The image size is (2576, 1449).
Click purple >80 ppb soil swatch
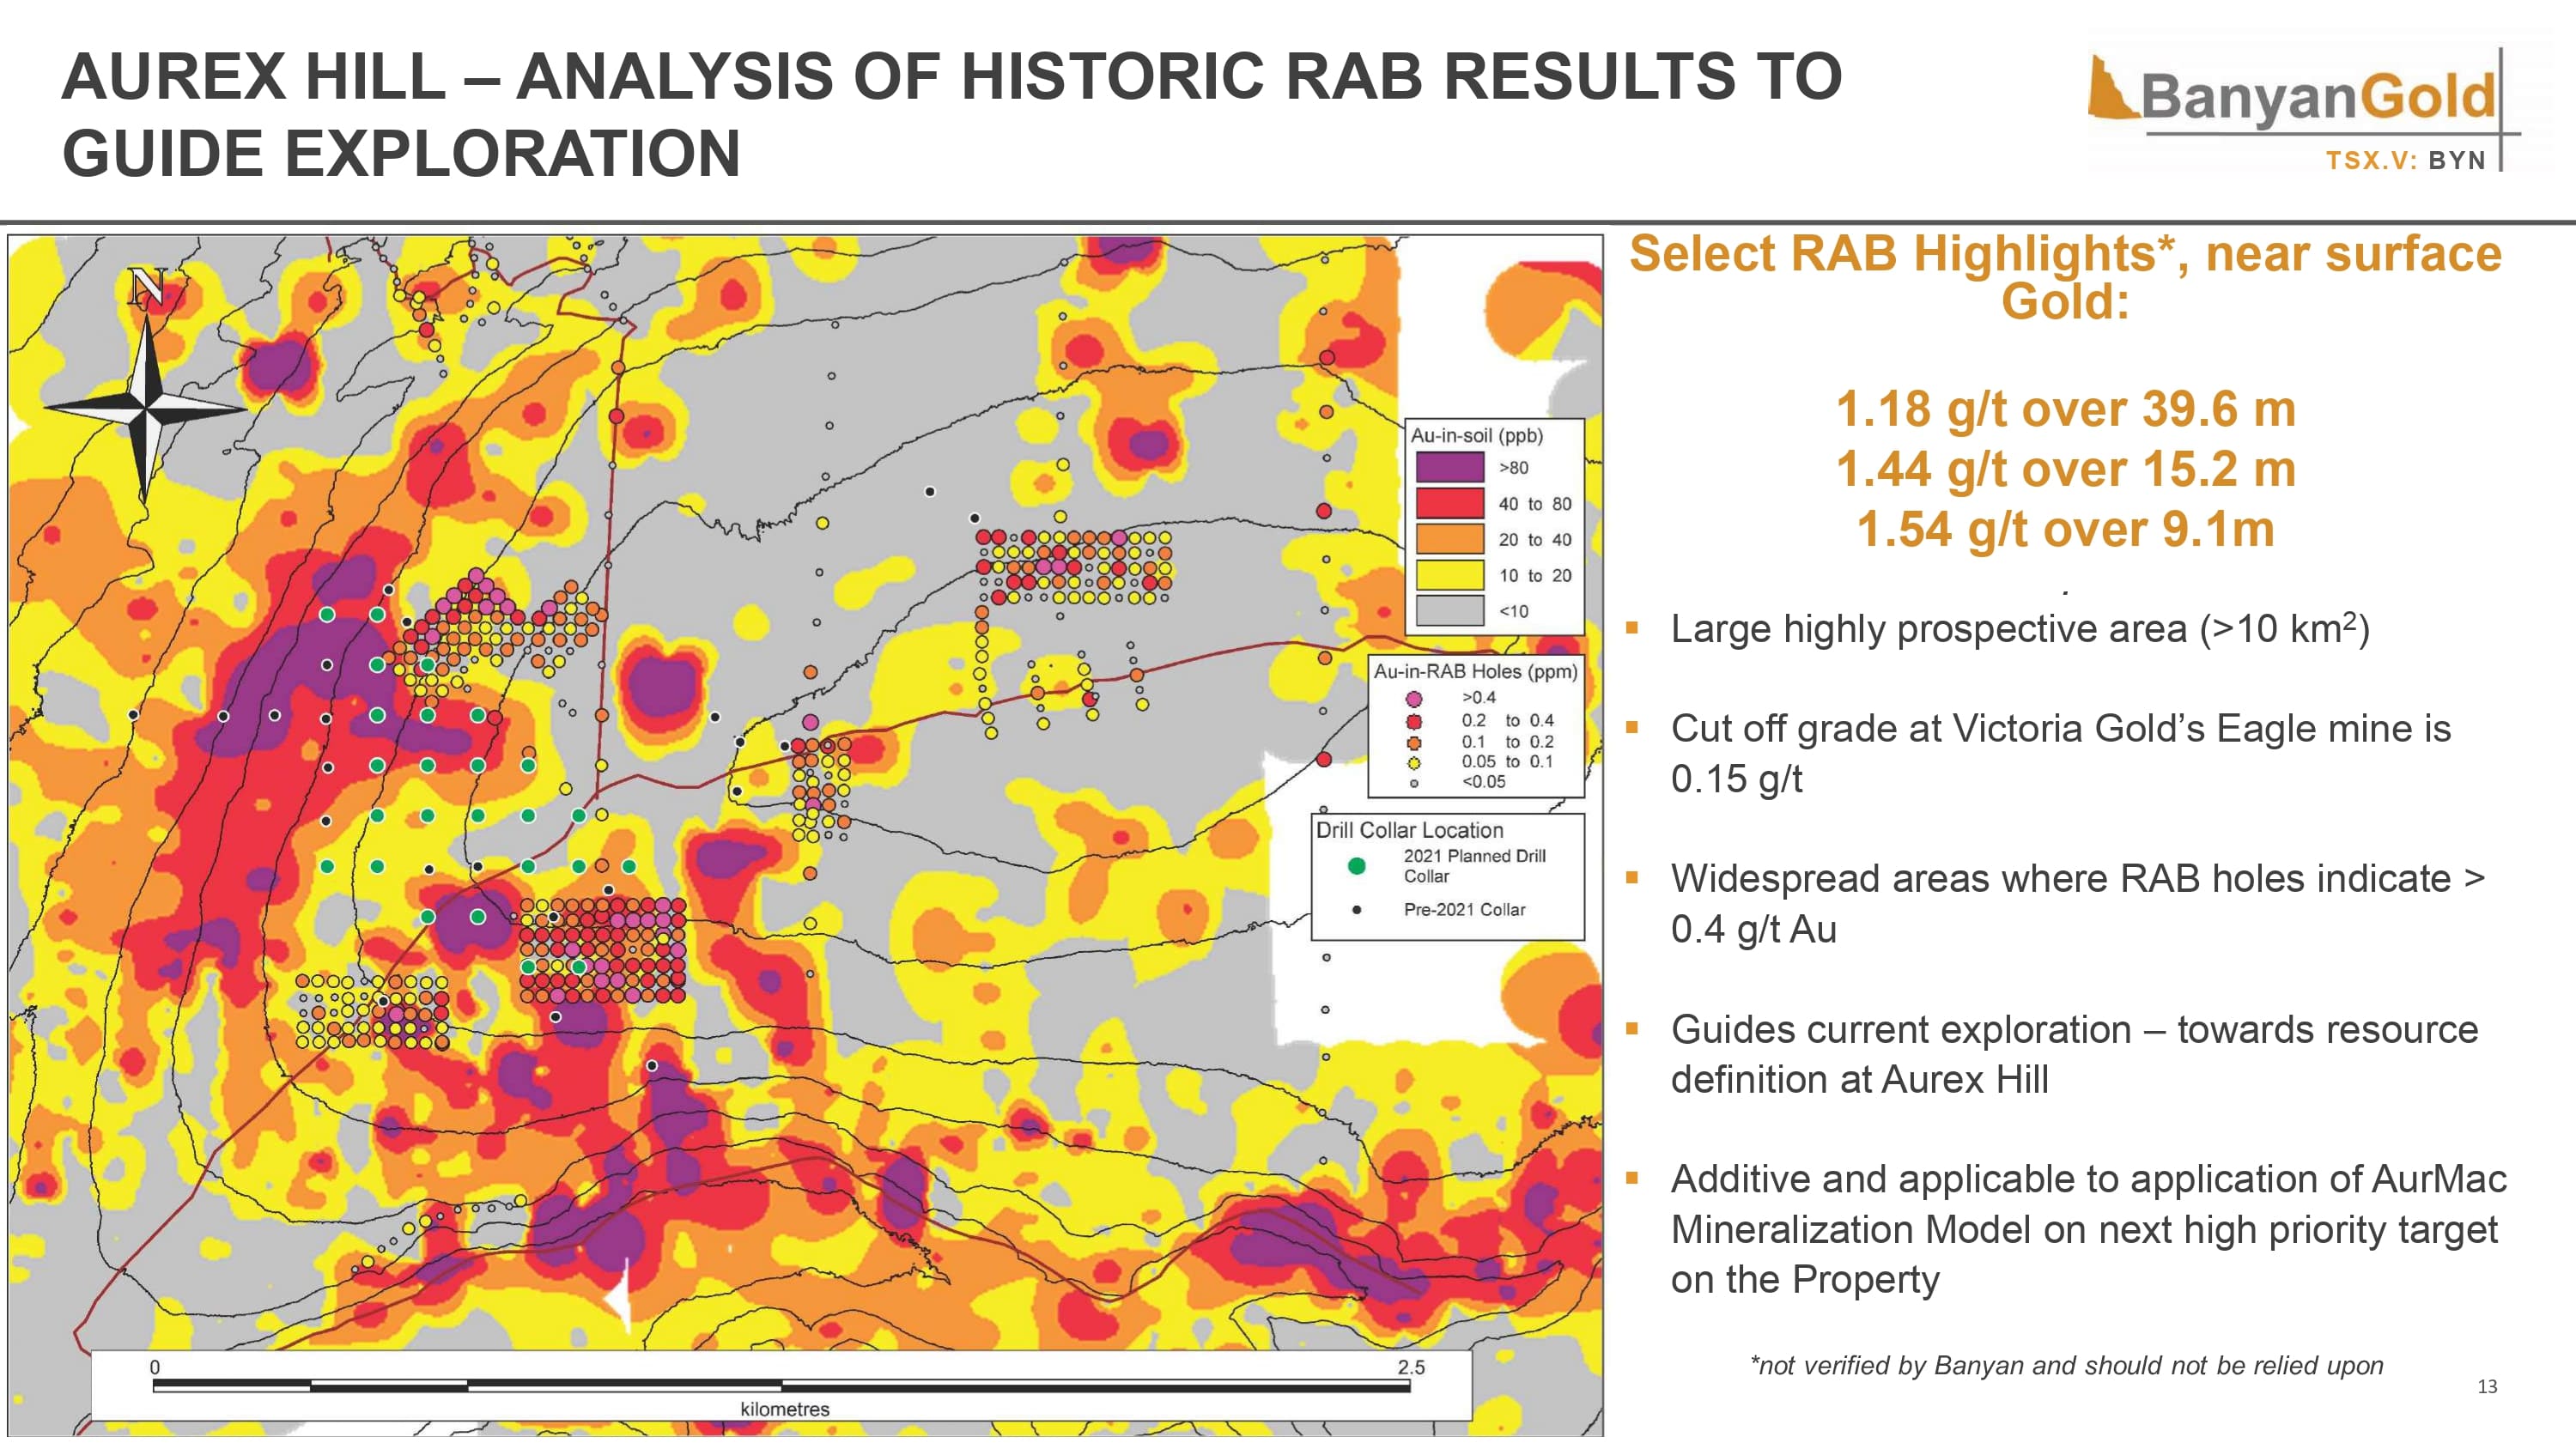point(1449,467)
